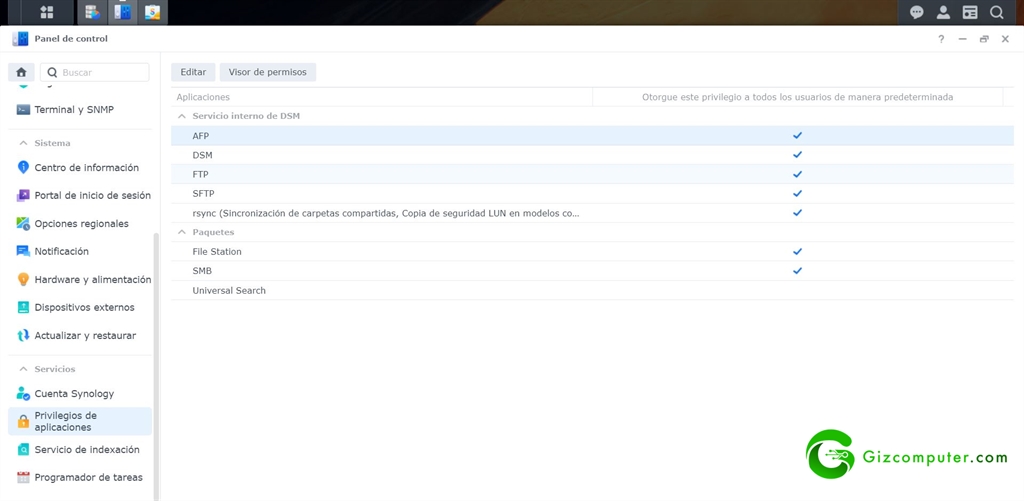Viewport: 1024px width, 501px height.
Task: Open the third pinned taskbar application icon
Action: coord(152,12)
